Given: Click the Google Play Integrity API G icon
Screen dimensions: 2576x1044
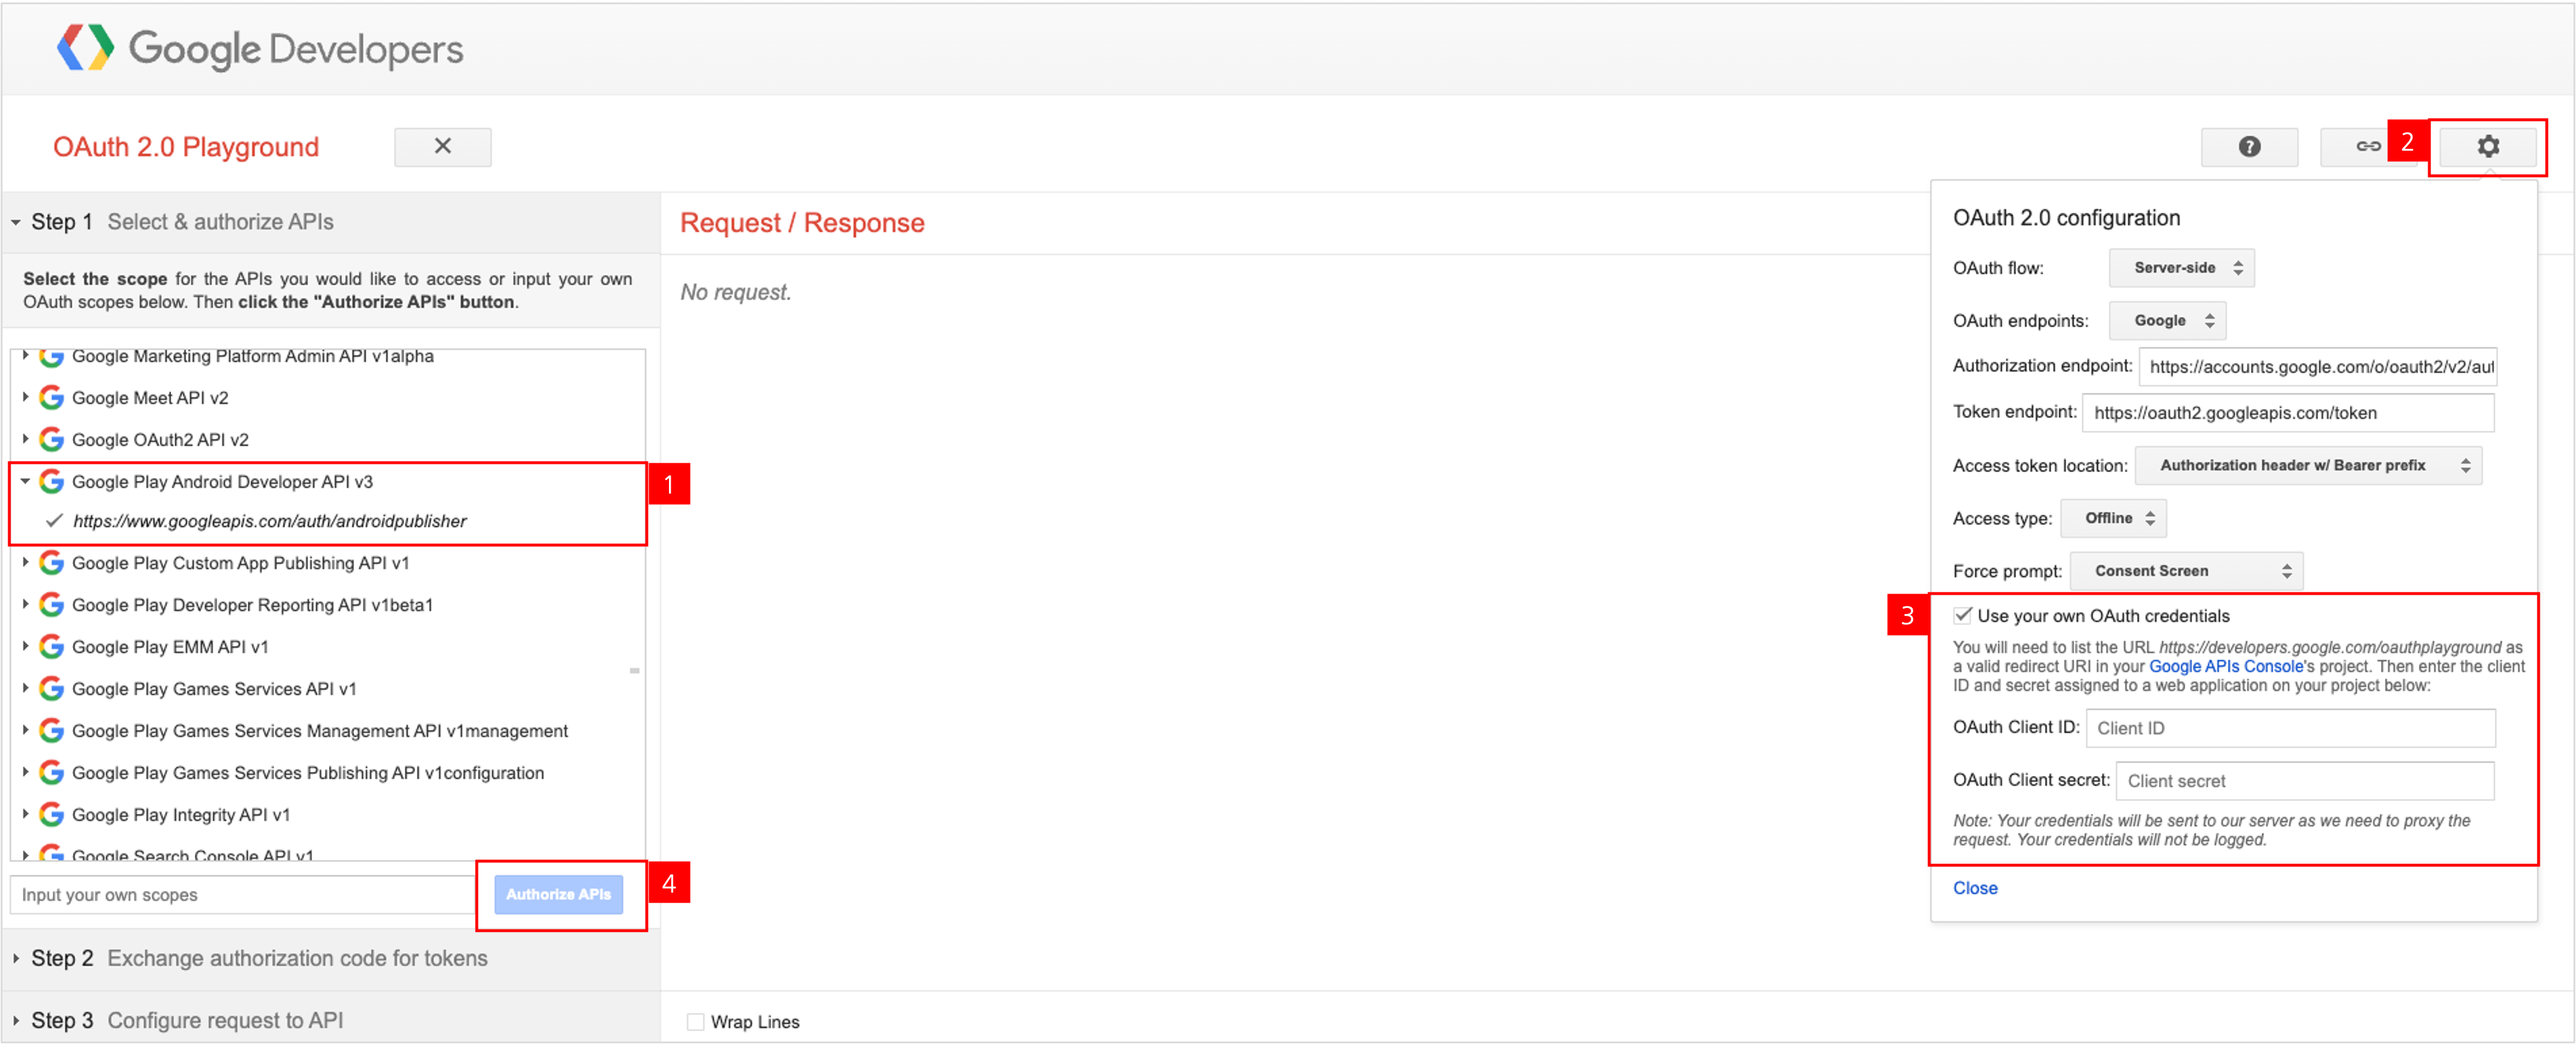Looking at the screenshot, I should pos(51,815).
